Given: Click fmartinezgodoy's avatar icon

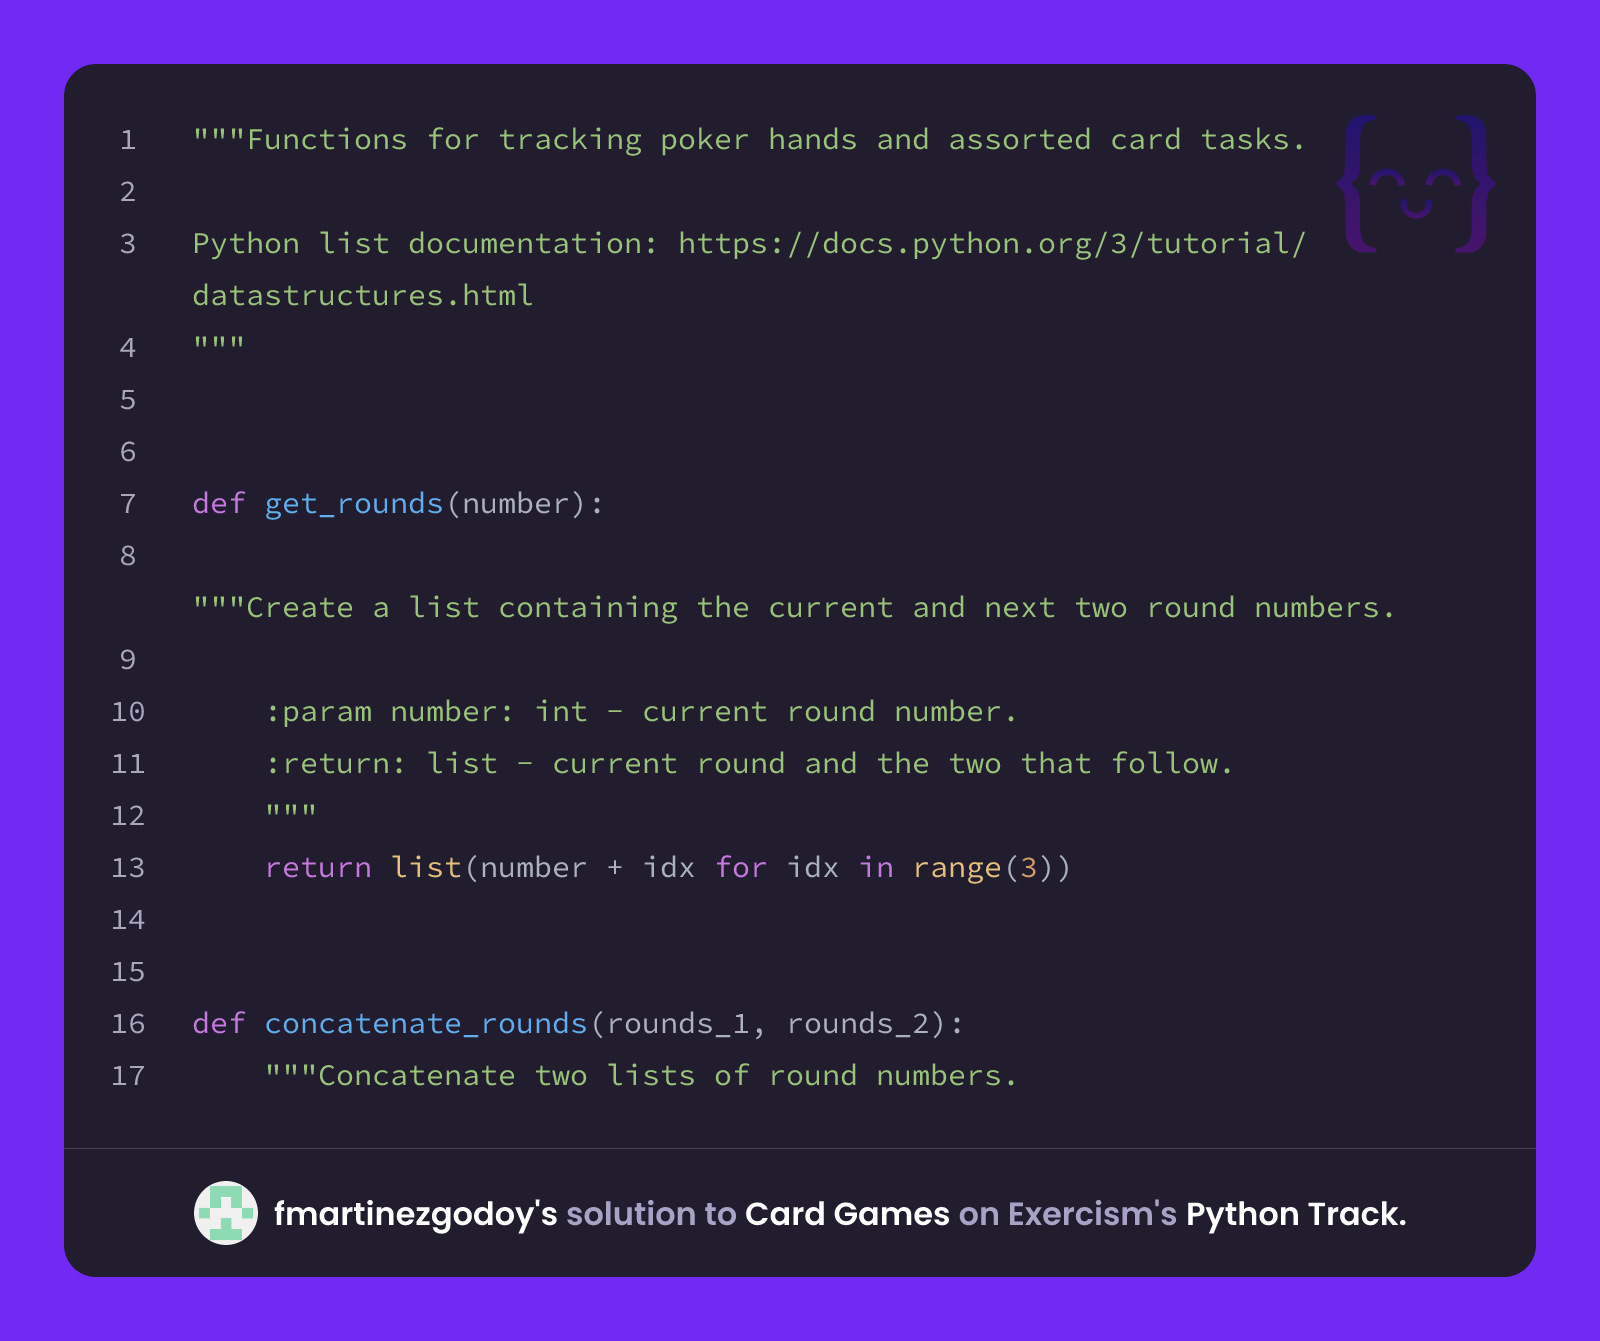Looking at the screenshot, I should tap(226, 1213).
